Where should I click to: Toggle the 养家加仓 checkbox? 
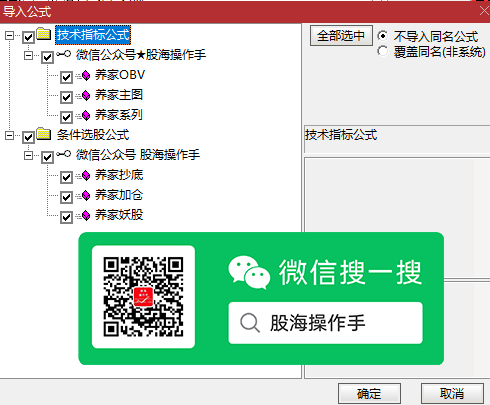(66, 197)
